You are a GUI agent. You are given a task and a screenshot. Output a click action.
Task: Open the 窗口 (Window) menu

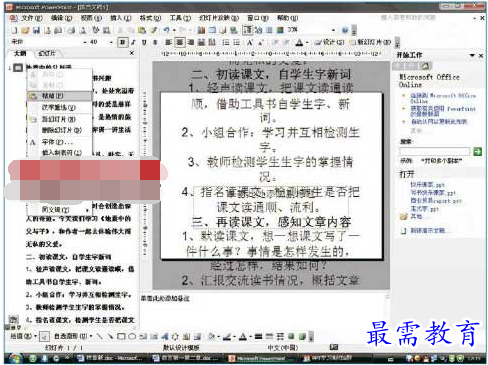[x=258, y=18]
